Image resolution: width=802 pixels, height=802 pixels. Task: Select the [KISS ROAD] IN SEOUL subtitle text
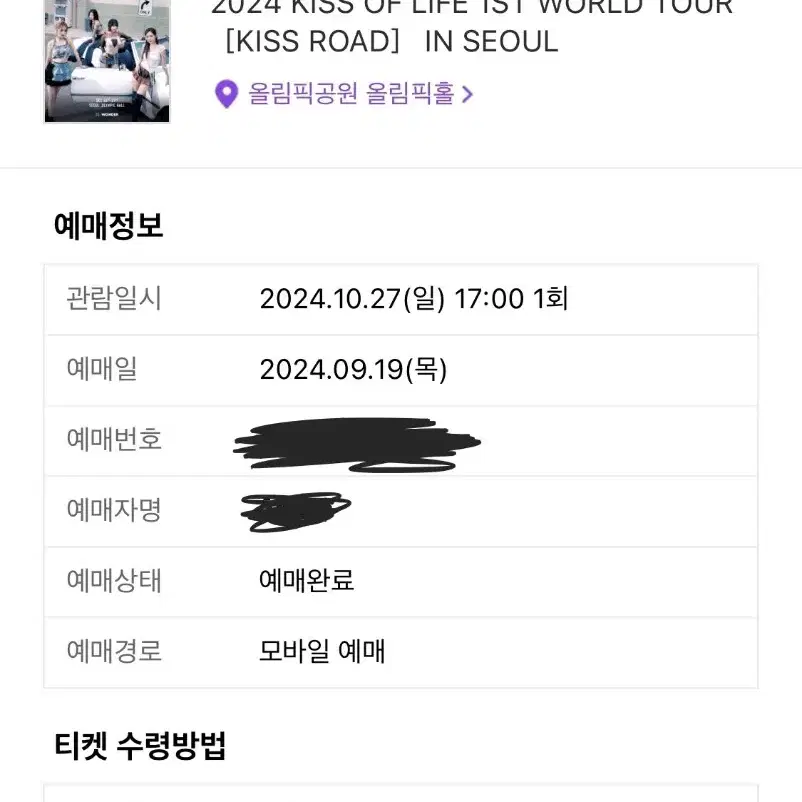click(x=391, y=41)
